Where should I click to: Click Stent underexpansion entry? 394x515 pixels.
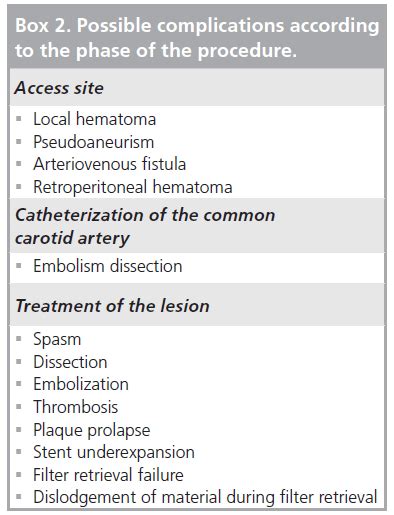tap(114, 452)
